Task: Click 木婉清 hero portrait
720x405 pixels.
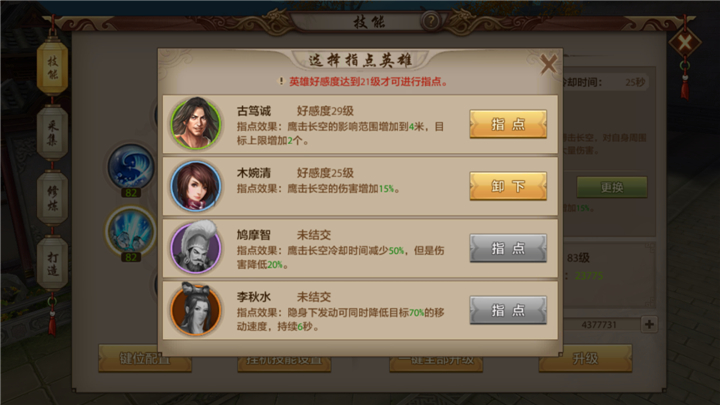Action: click(196, 186)
